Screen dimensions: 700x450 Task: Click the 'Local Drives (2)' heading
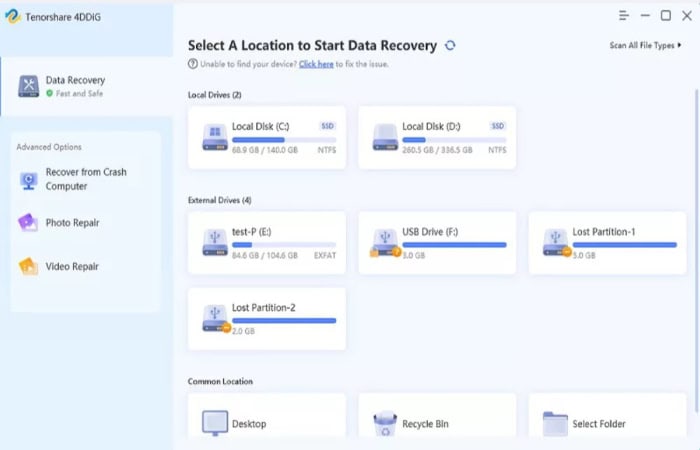pyautogui.click(x=215, y=95)
